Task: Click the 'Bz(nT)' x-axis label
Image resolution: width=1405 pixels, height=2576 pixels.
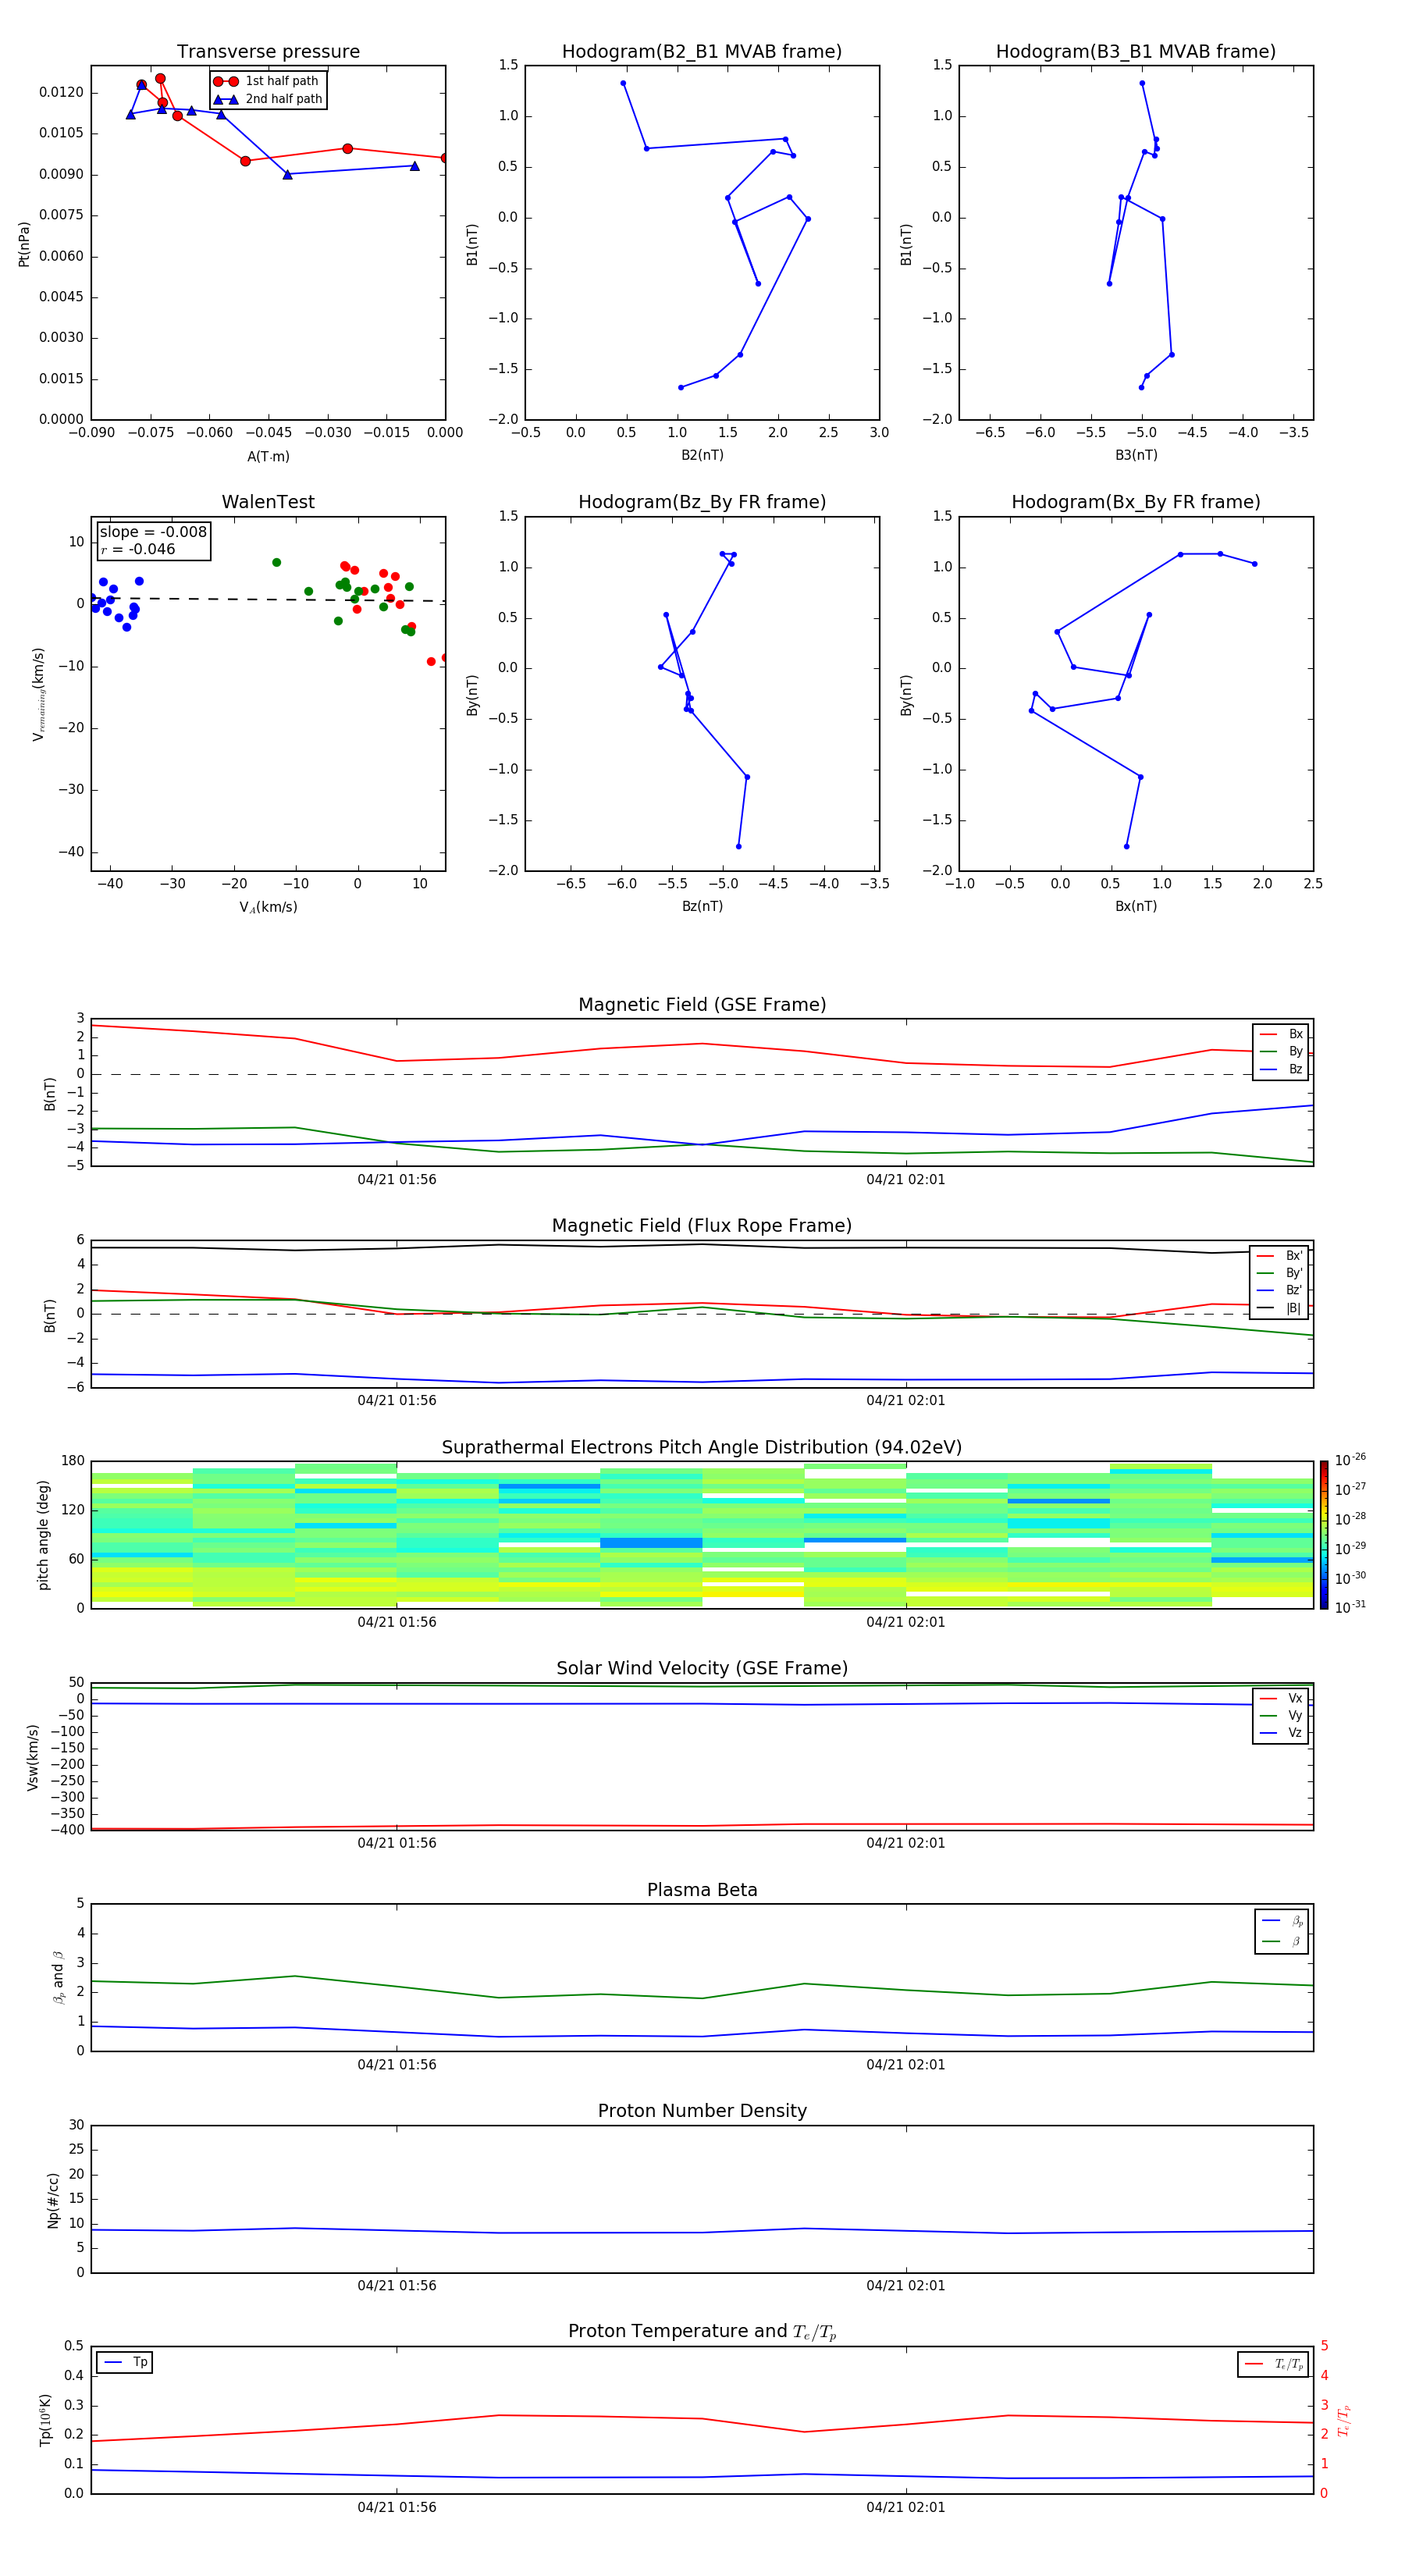Action: coord(702,906)
